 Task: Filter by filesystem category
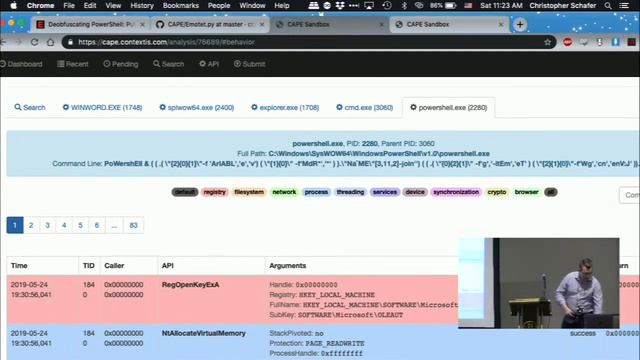pos(249,192)
